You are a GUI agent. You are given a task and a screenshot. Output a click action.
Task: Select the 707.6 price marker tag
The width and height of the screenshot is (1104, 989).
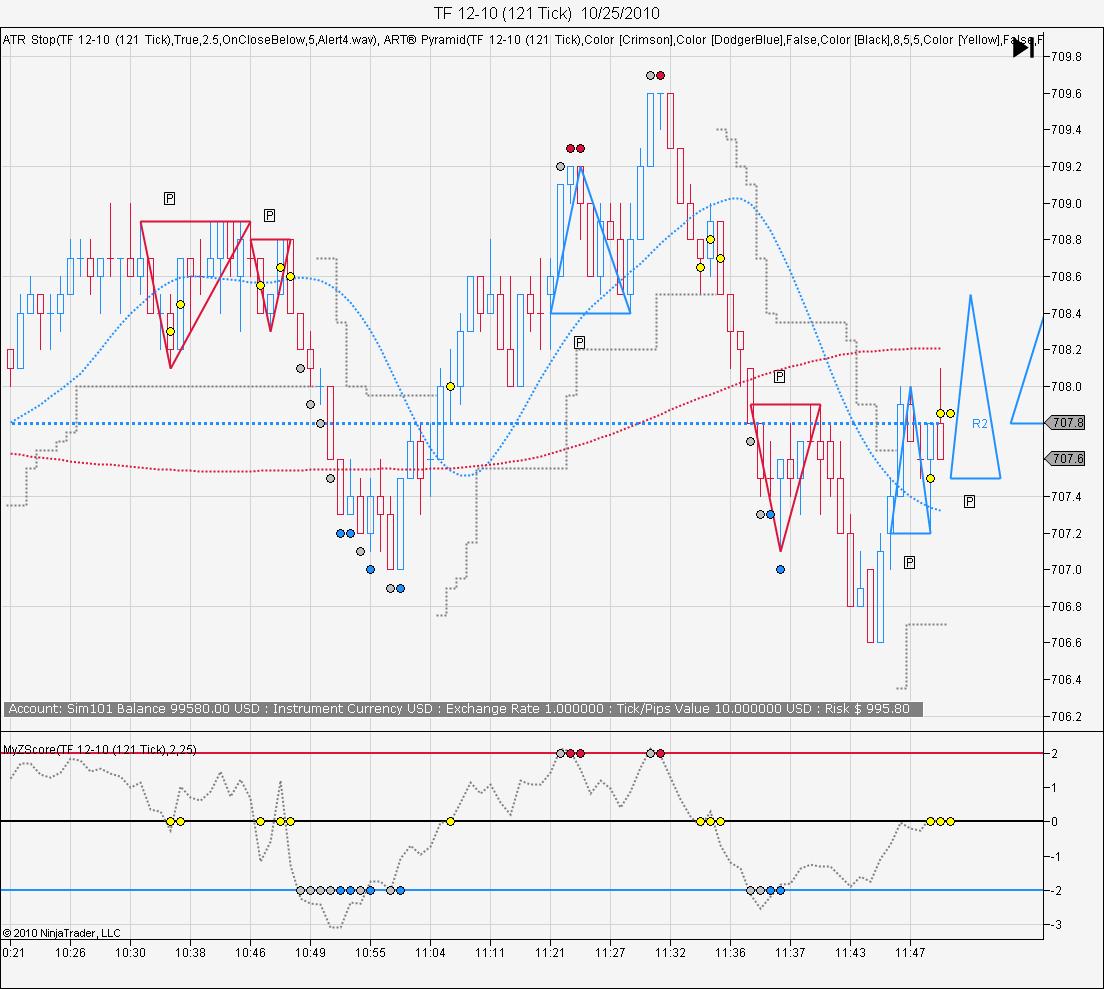point(1065,458)
